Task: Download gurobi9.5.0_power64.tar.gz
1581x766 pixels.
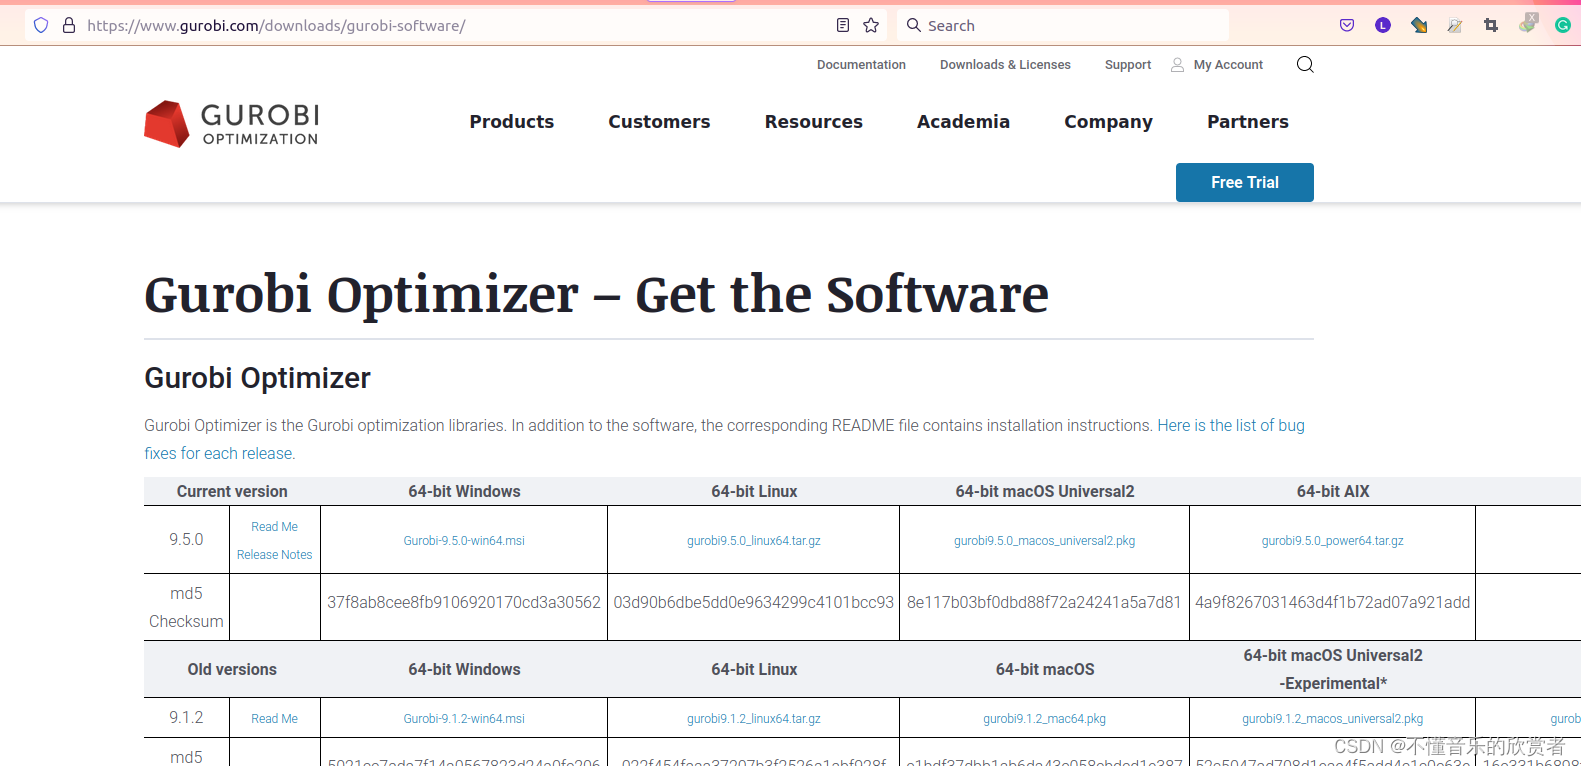Action: (1332, 541)
